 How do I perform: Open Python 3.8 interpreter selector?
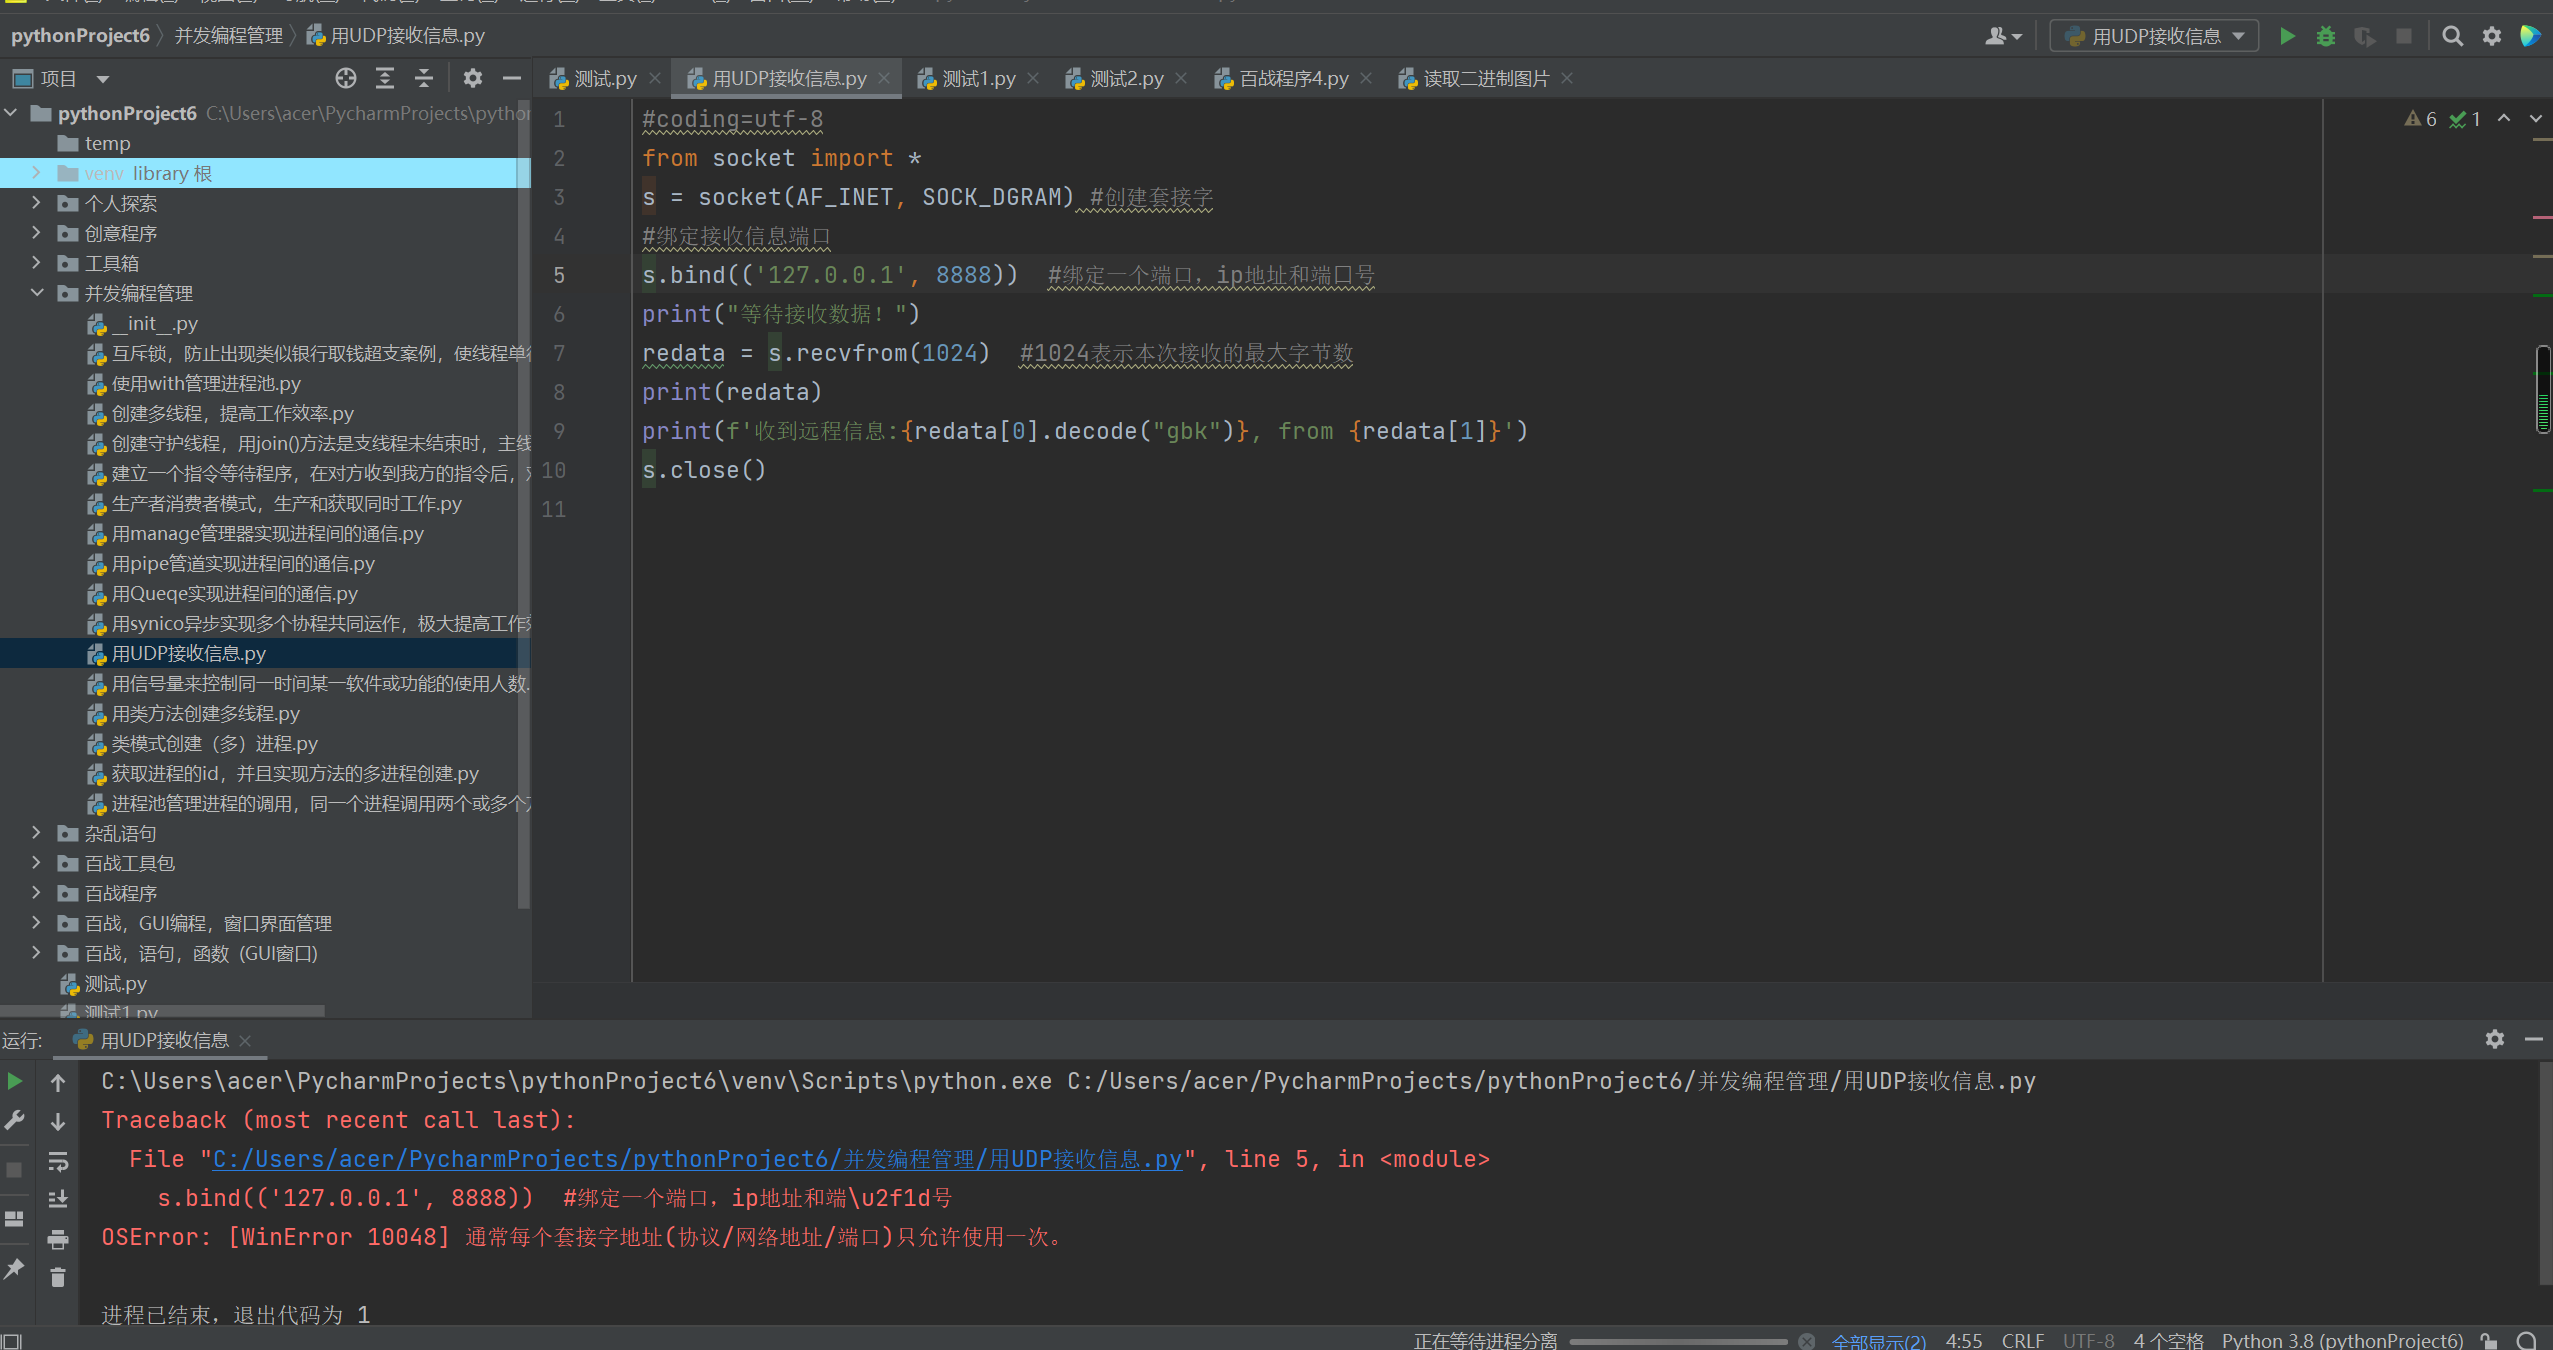point(2342,1340)
